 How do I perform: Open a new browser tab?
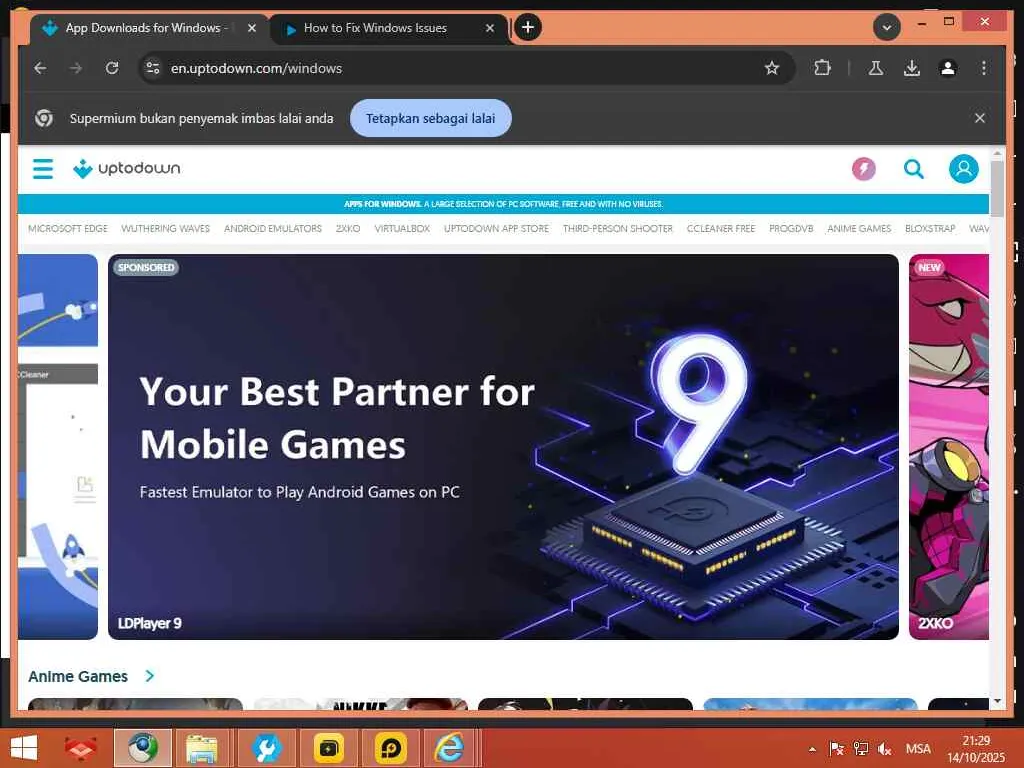click(528, 27)
